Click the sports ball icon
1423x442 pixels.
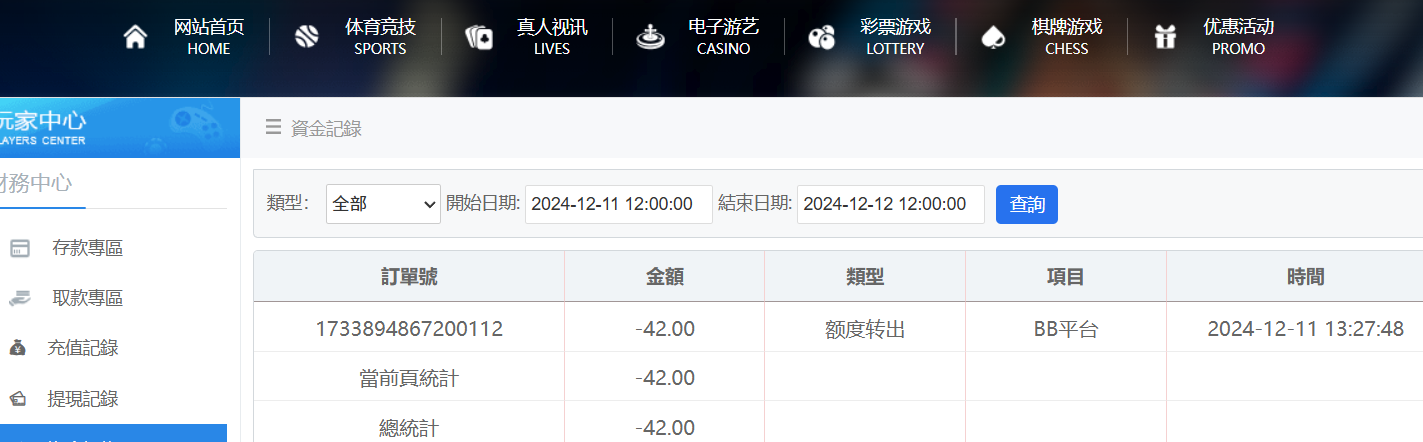pyautogui.click(x=306, y=37)
